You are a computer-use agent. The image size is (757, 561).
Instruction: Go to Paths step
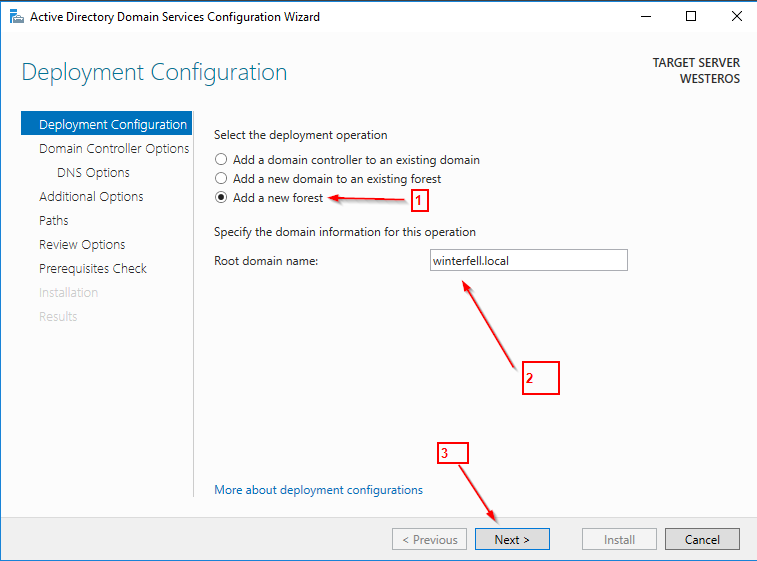pos(54,221)
